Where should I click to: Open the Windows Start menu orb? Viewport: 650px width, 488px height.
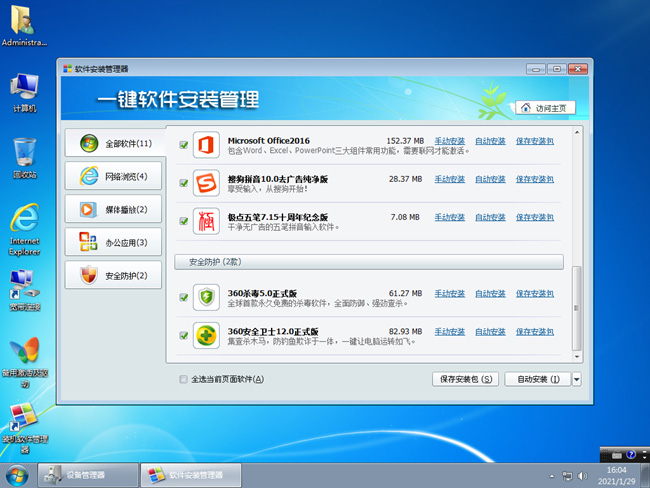click(17, 476)
